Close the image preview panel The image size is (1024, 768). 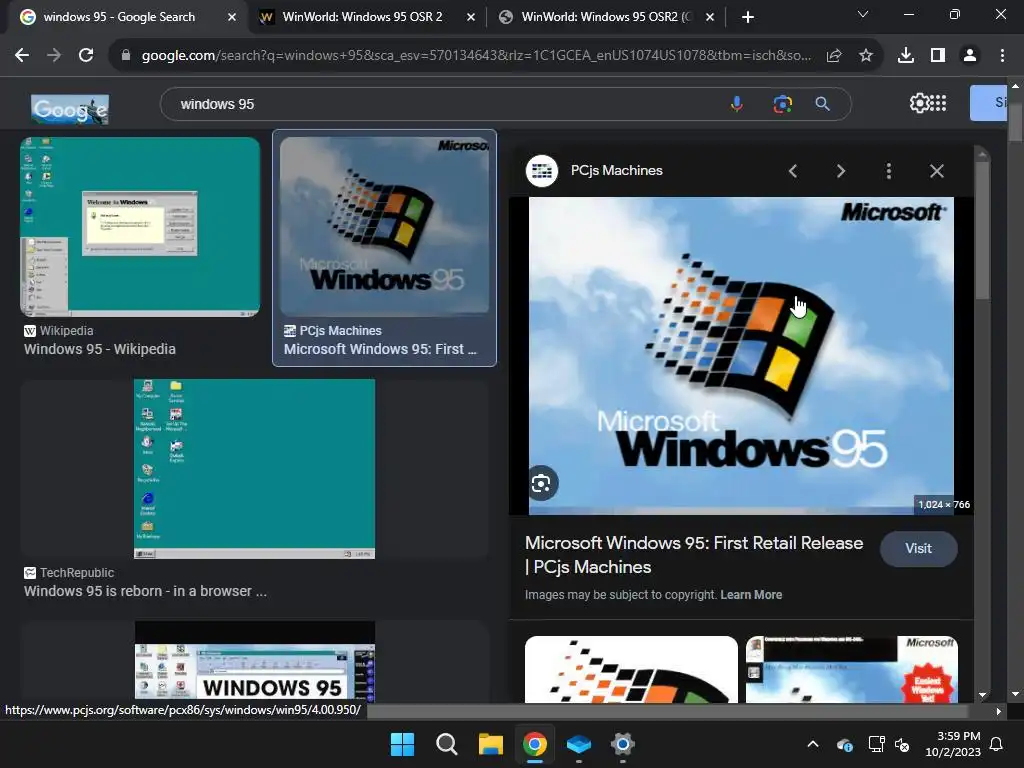pyautogui.click(x=937, y=171)
